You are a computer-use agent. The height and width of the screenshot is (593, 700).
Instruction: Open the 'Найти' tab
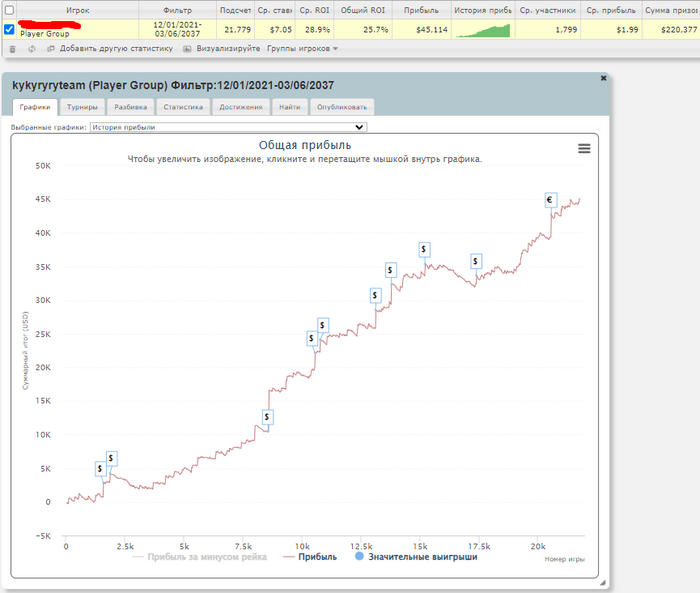pyautogui.click(x=290, y=107)
